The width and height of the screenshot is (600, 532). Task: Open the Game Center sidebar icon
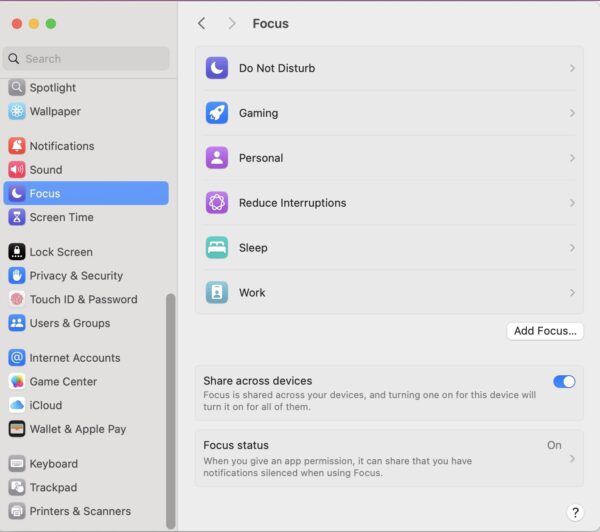pyautogui.click(x=17, y=381)
